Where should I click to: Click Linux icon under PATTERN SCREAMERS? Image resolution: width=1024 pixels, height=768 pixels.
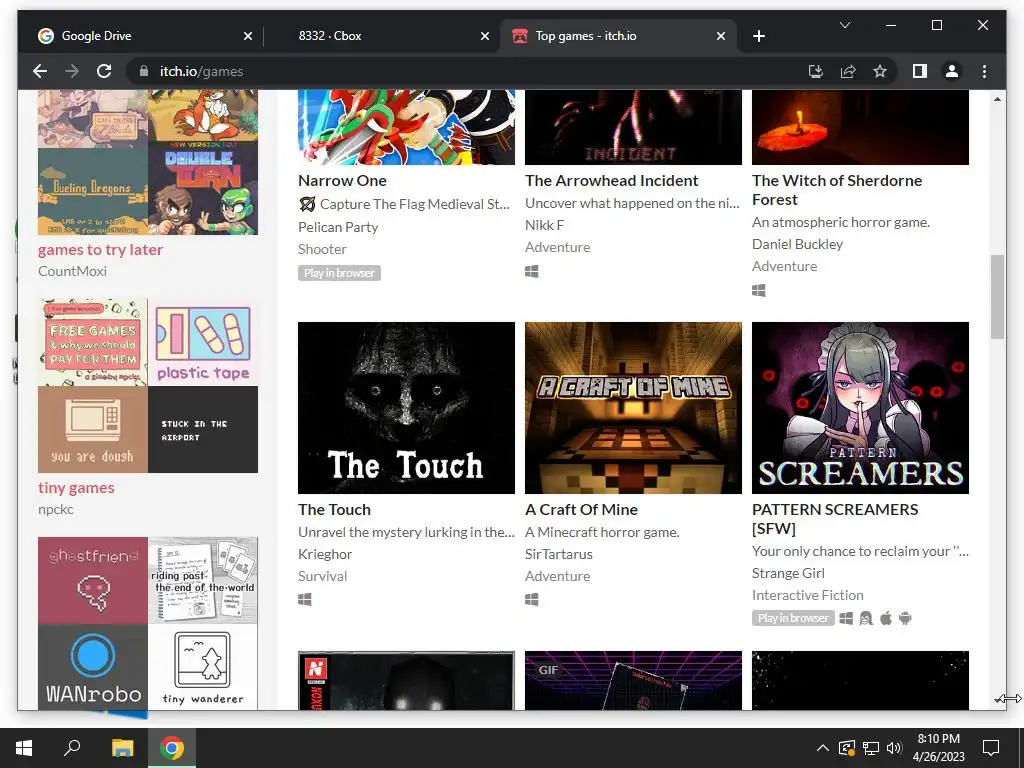pyautogui.click(x=866, y=618)
